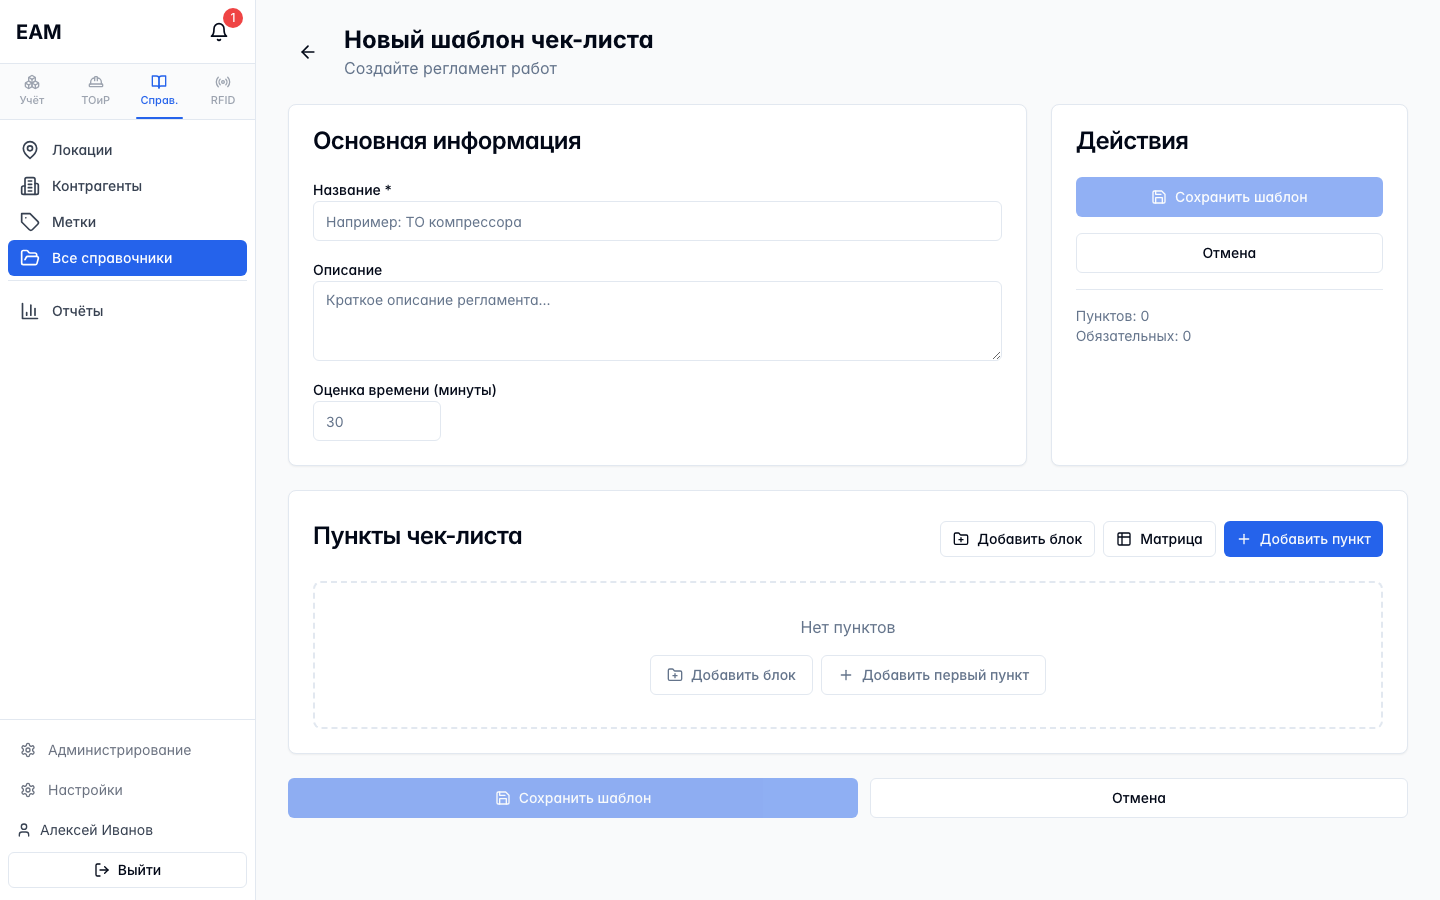Click Добавить блок in the empty list

[x=731, y=675]
